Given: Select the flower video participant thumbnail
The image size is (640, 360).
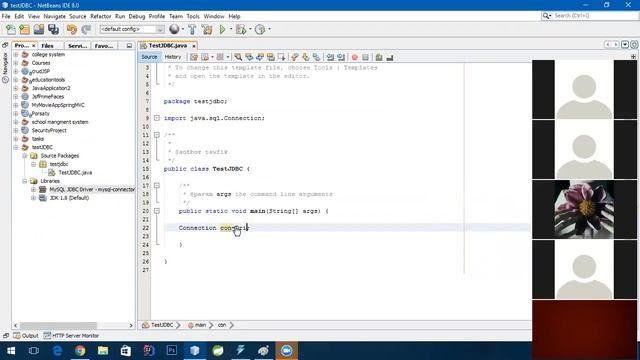Looking at the screenshot, I should (584, 210).
